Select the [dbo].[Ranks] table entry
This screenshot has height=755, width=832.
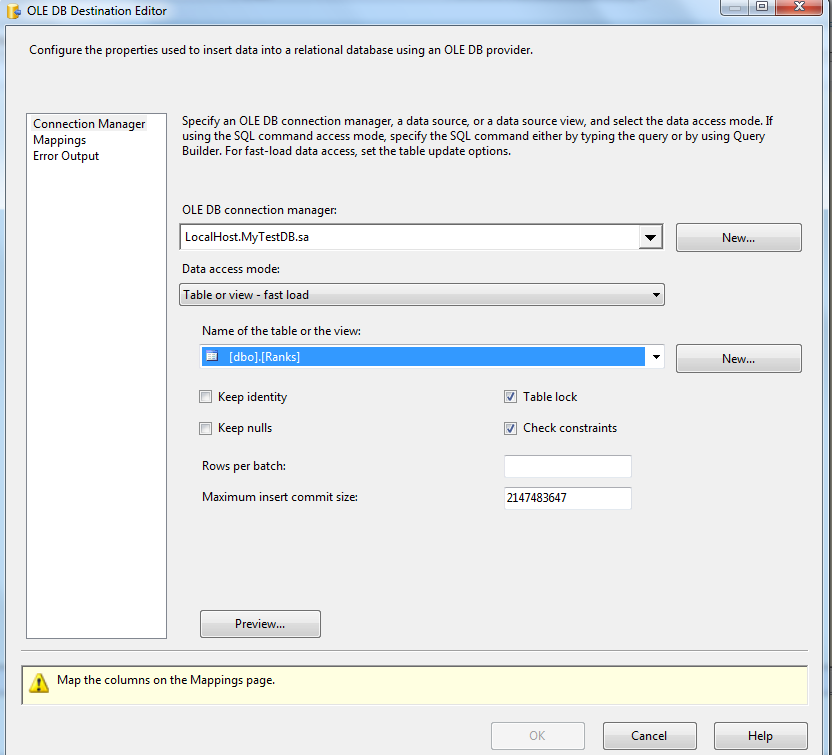pos(423,357)
